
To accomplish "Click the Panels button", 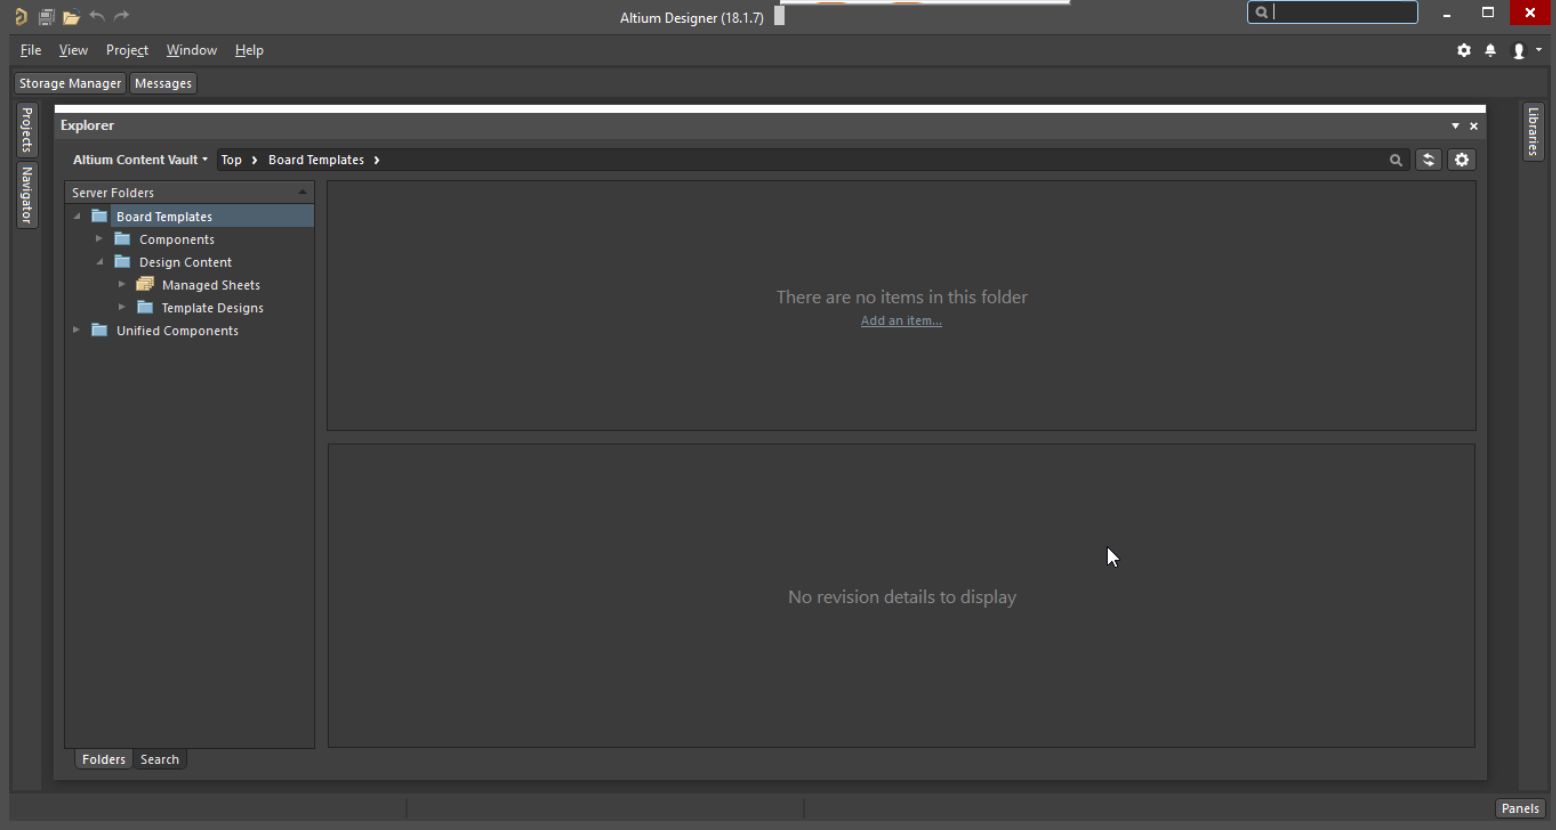I will pos(1520,809).
